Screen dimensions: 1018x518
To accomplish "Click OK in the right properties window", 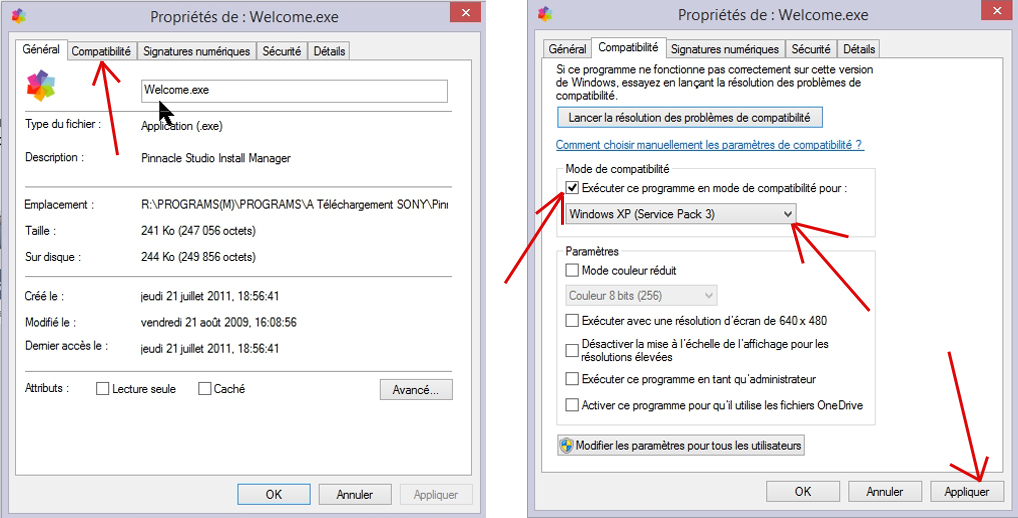I will 803,491.
